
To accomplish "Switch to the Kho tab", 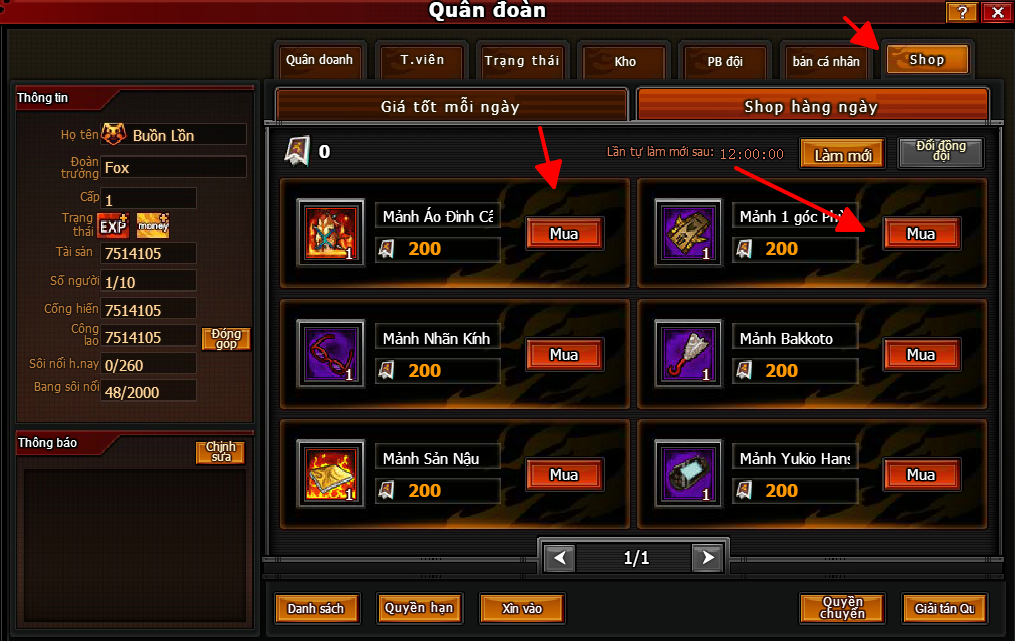I will click(x=625, y=62).
